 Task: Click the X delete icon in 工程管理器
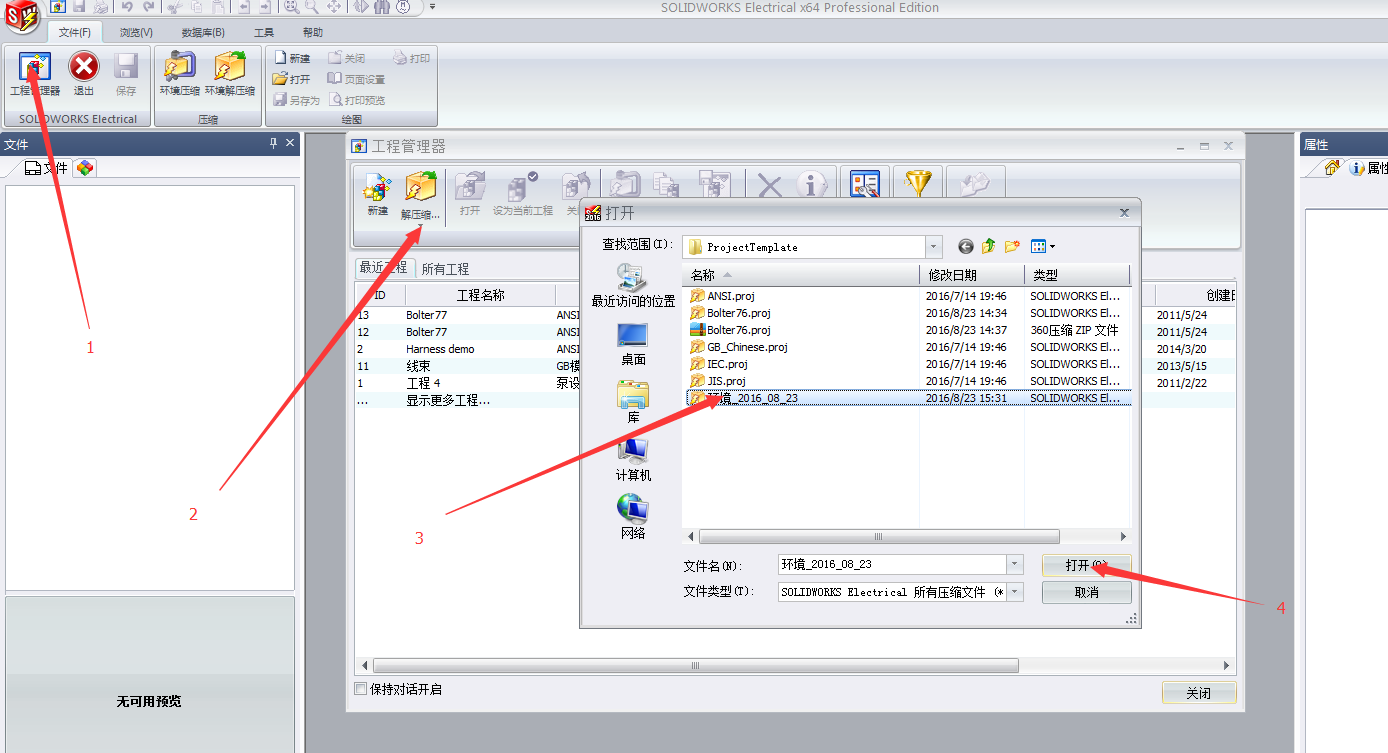point(769,185)
